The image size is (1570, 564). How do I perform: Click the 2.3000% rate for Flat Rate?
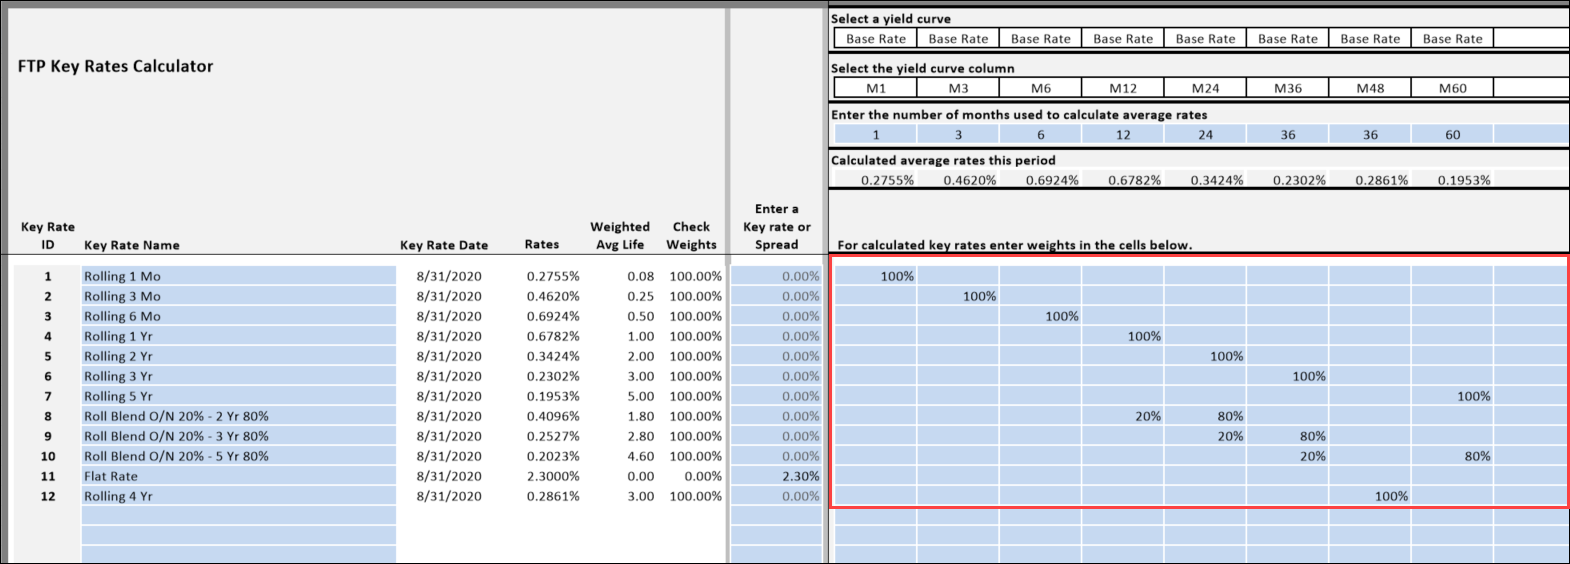click(x=553, y=476)
